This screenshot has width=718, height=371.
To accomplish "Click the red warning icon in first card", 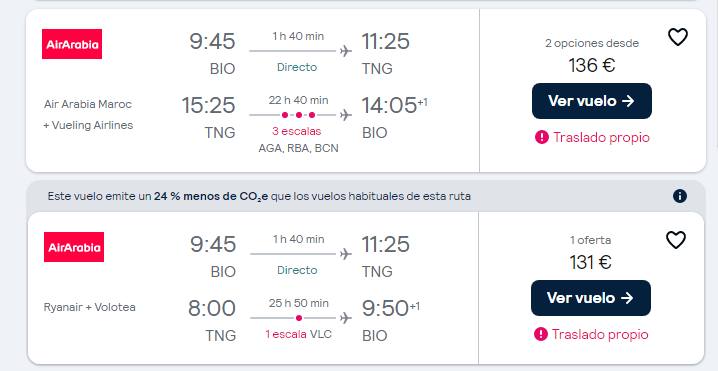I will (542, 137).
